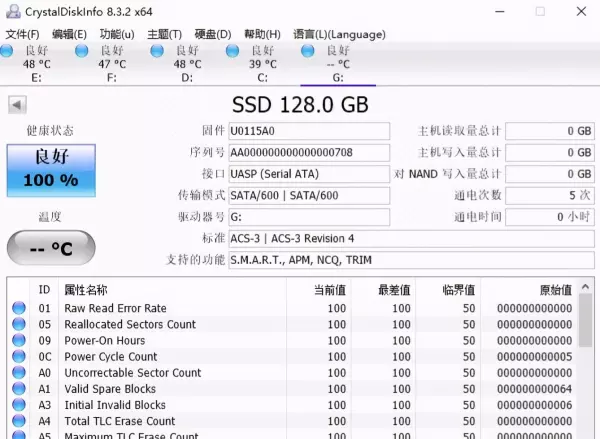
Task: Select drive G: status icon
Action: (x=308, y=51)
